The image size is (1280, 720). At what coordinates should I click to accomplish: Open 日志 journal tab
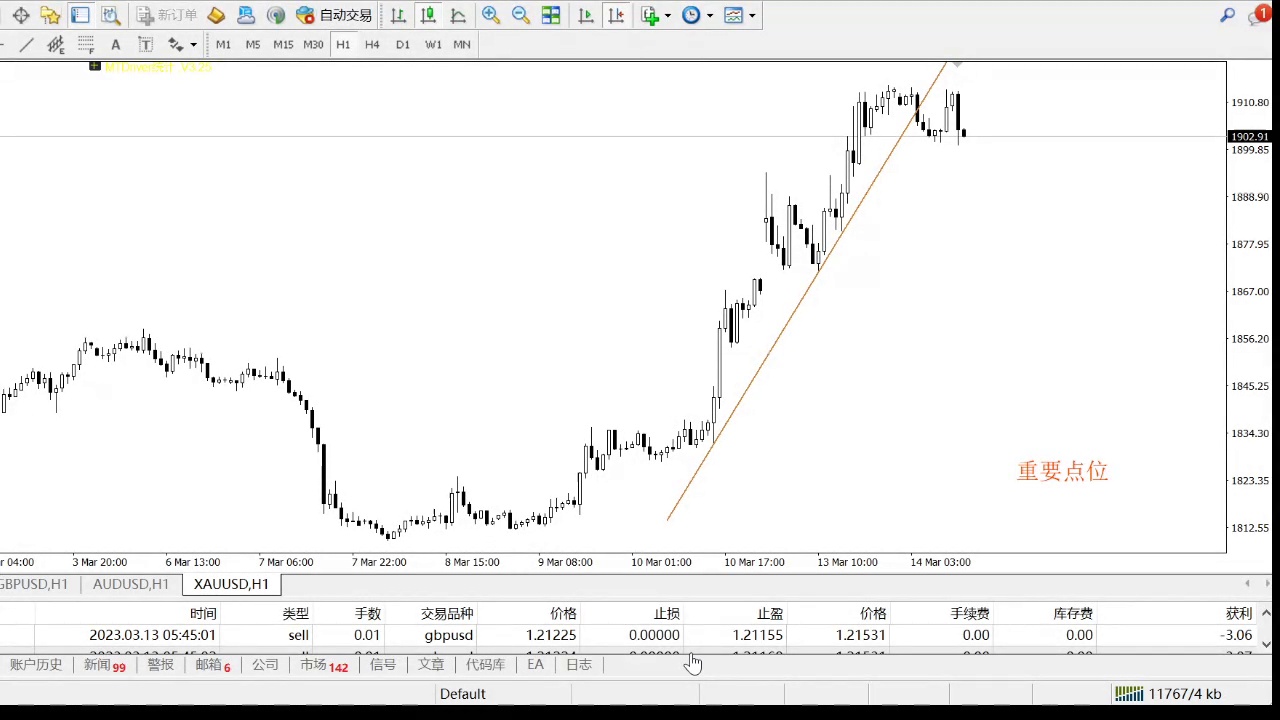579,665
